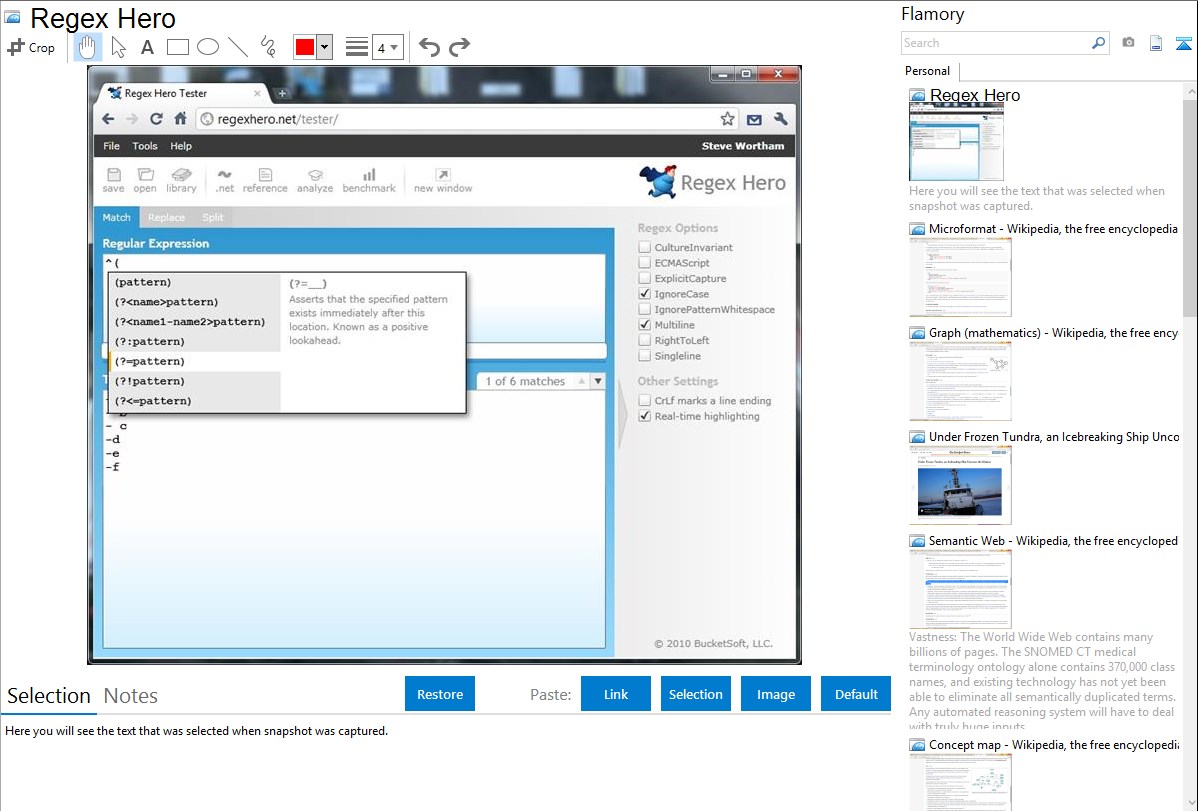
Task: Redo the last annotation
Action: click(459, 47)
